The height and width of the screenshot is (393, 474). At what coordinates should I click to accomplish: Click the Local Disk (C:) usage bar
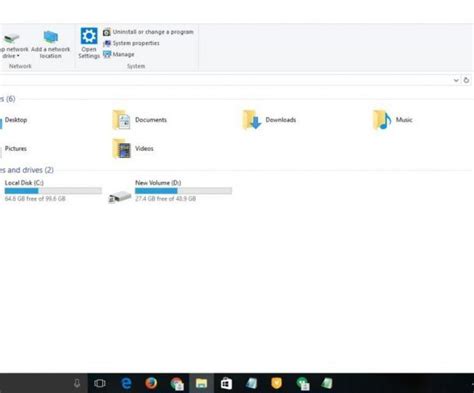pyautogui.click(x=53, y=191)
